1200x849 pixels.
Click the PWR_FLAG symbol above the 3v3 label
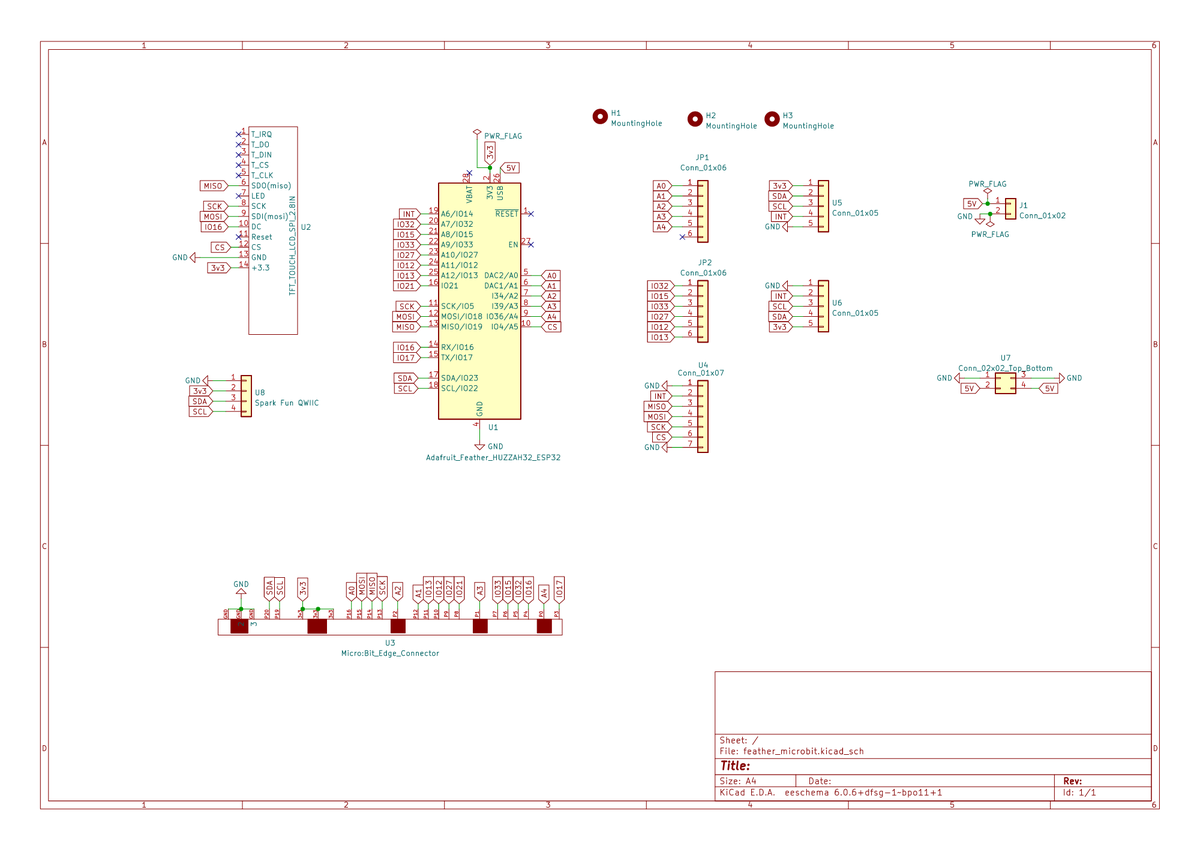[477, 134]
